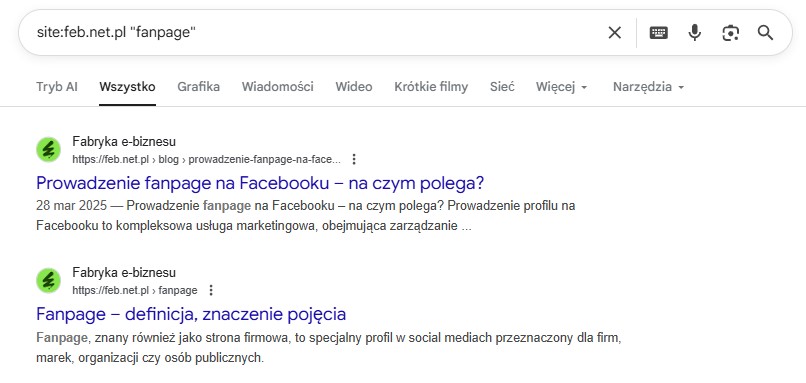This screenshot has width=806, height=383.
Task: Open the Krótkie filmy tab
Action: coord(431,87)
